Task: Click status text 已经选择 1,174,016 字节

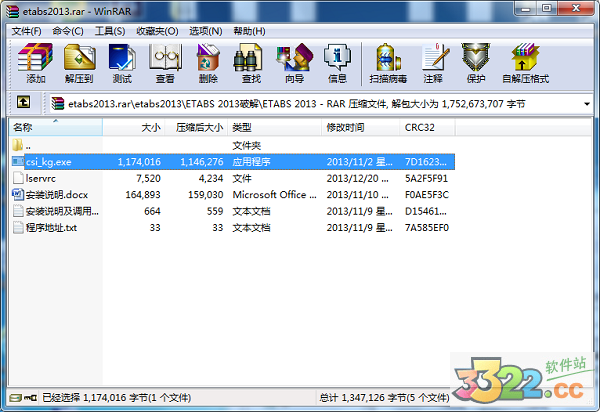Action: pos(116,398)
